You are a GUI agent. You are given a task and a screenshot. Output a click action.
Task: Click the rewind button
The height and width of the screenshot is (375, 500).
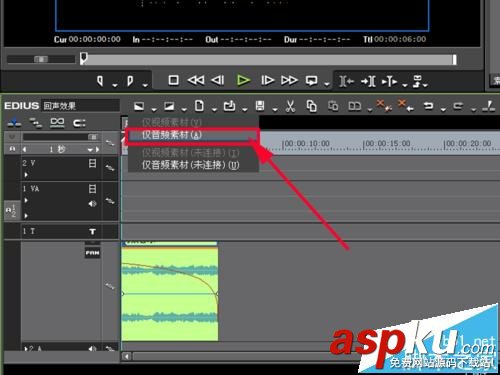tap(196, 80)
